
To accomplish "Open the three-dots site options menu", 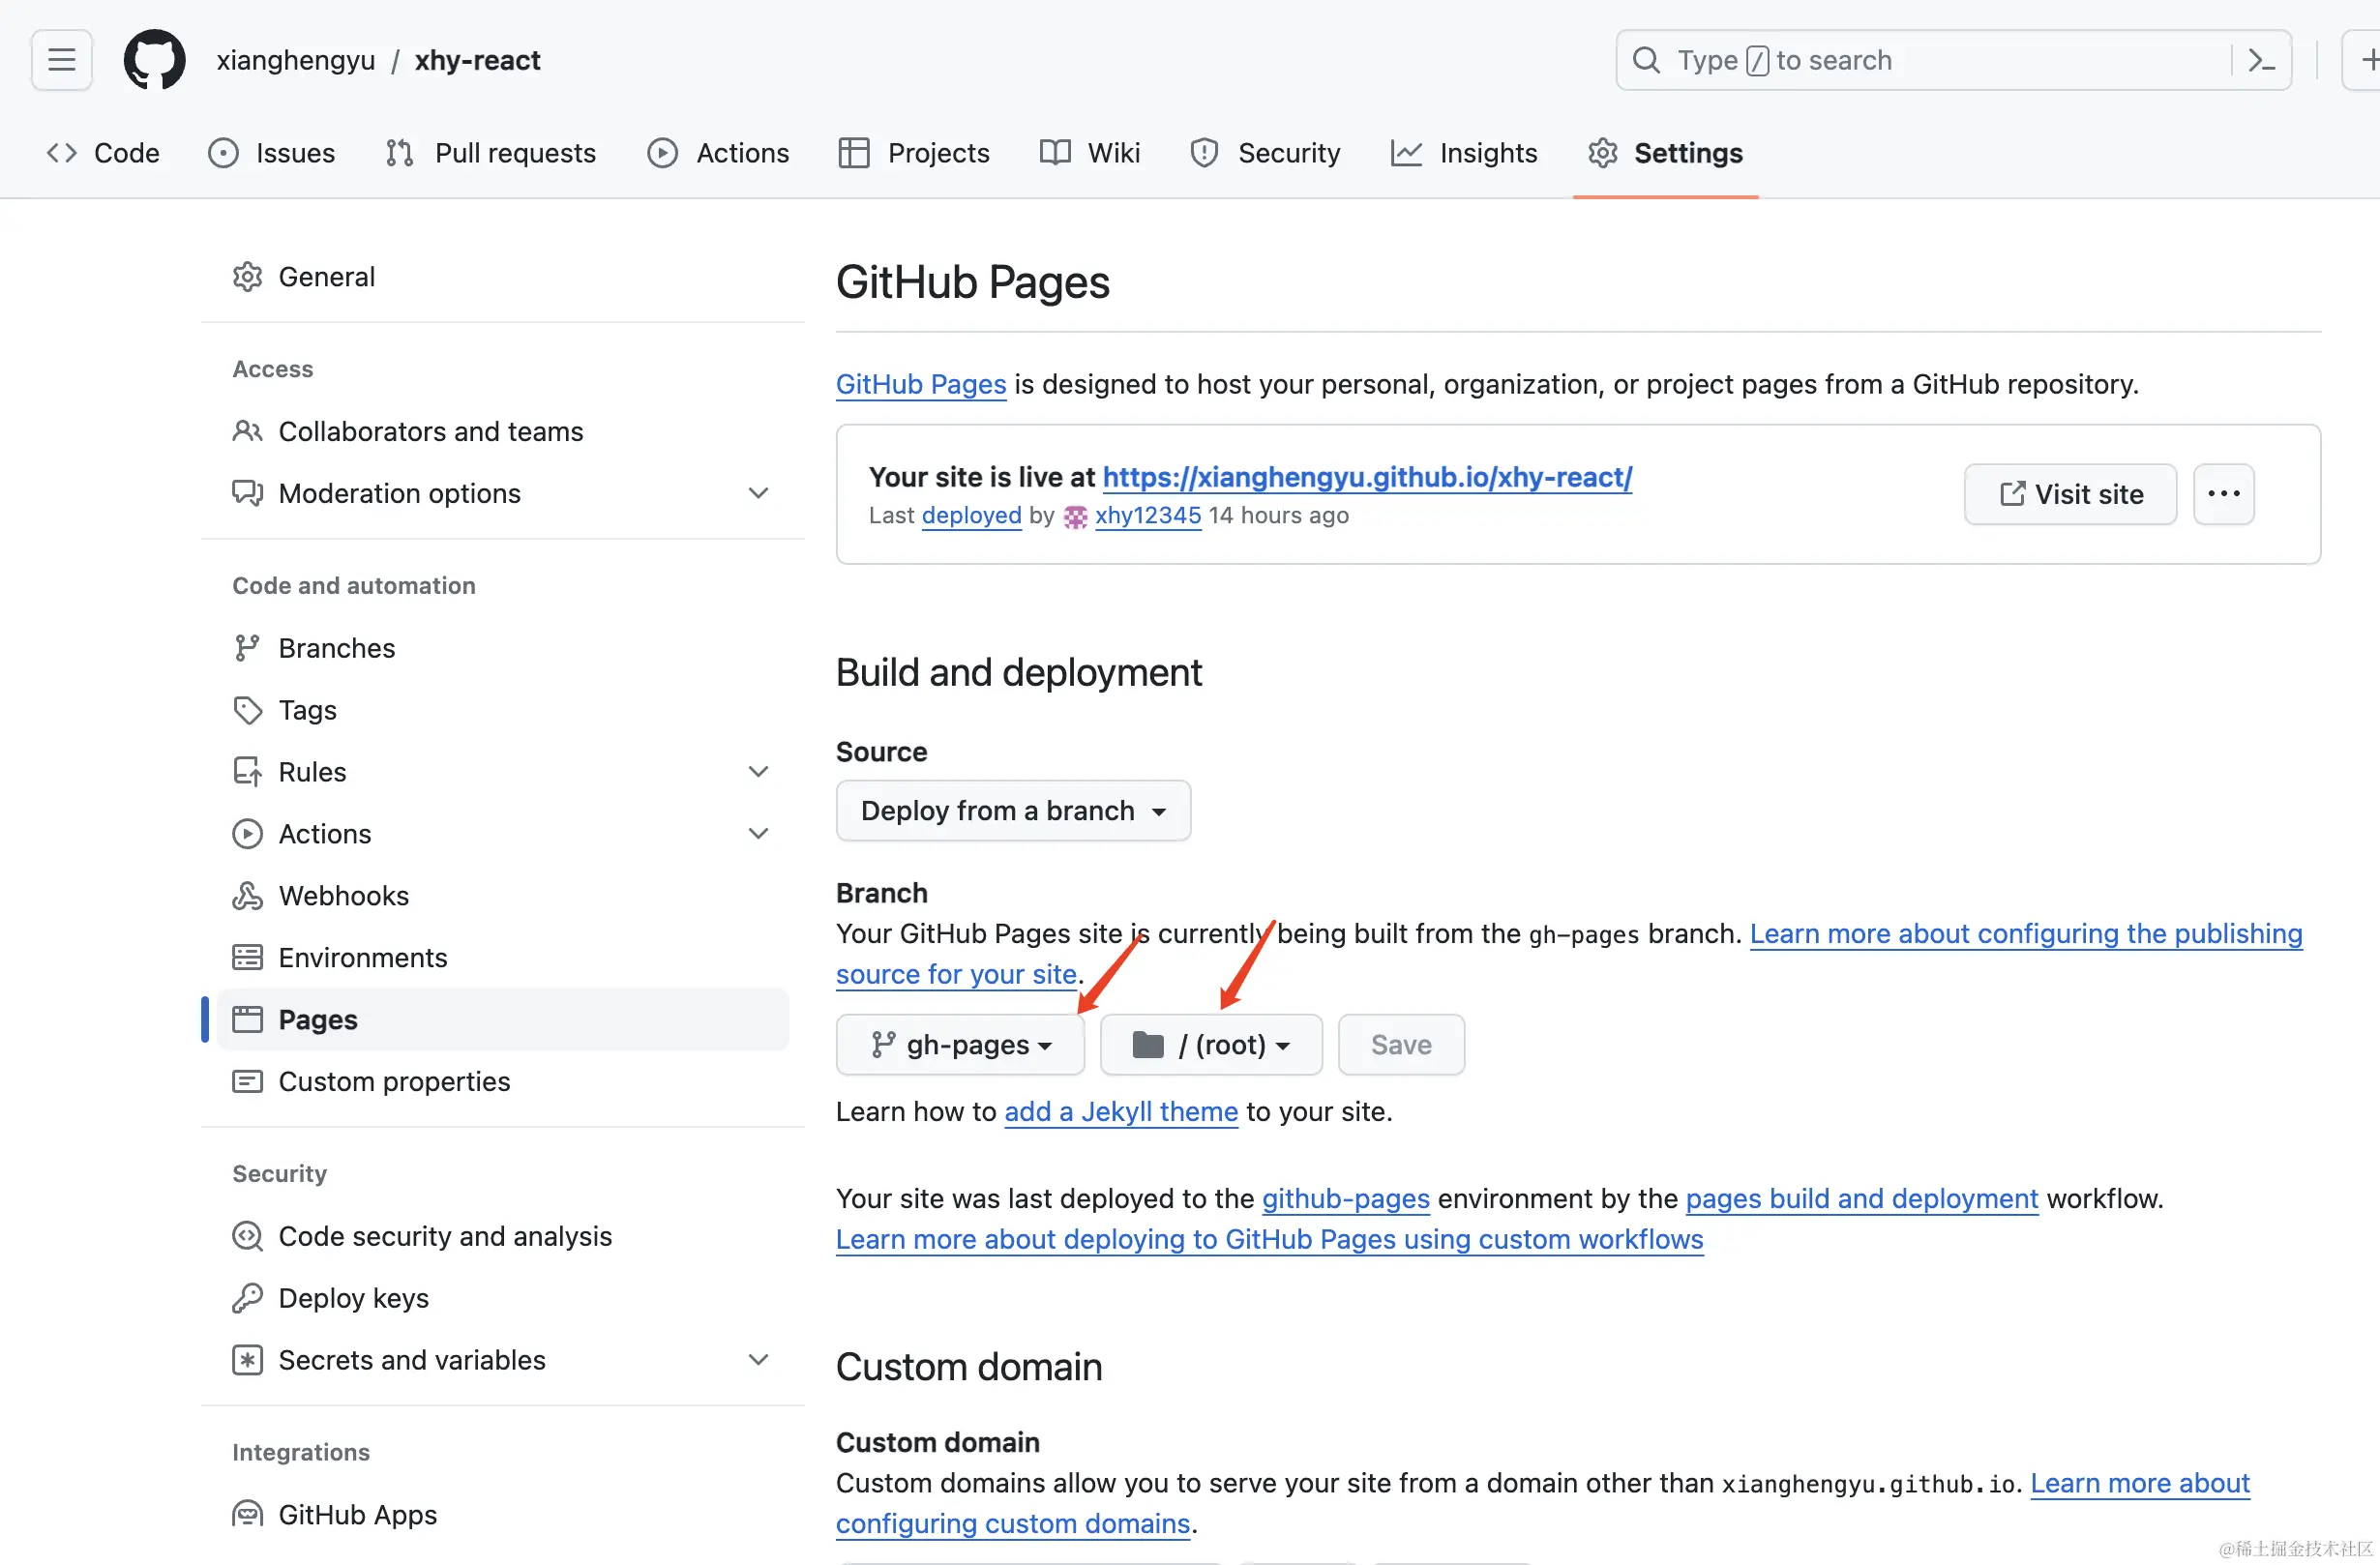I will 2223,494.
